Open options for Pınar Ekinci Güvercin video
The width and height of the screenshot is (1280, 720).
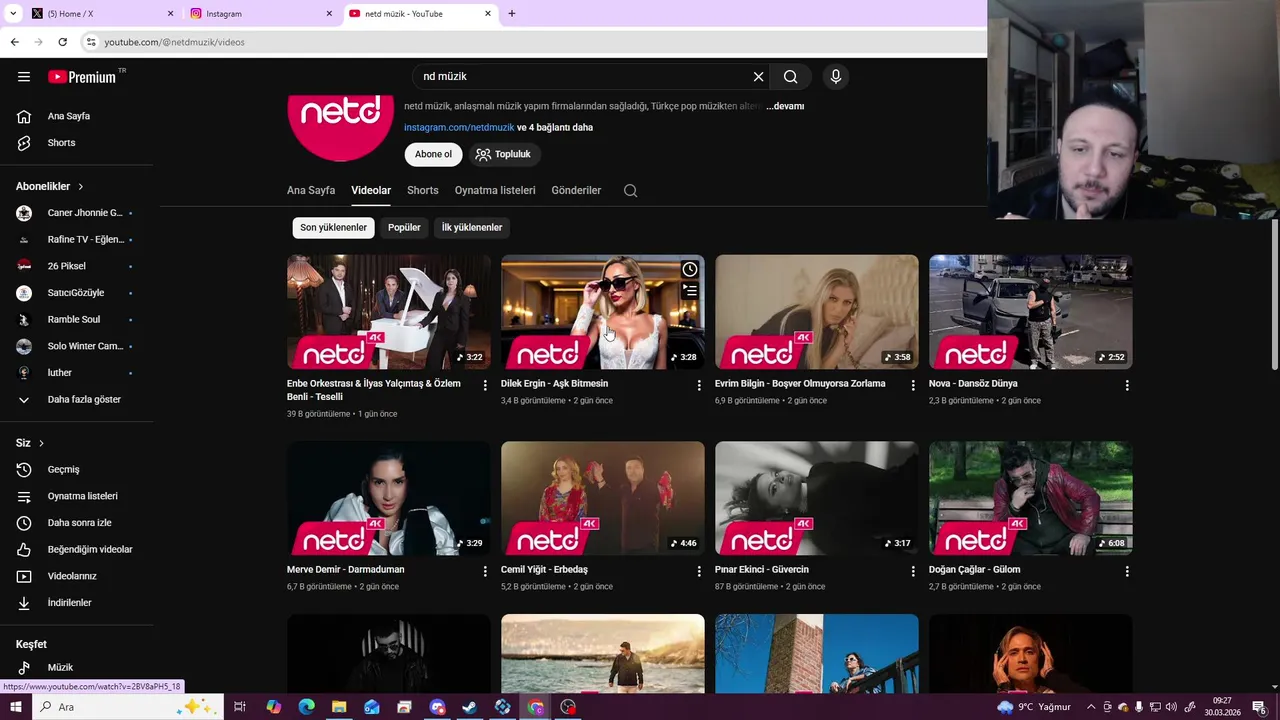pyautogui.click(x=913, y=571)
